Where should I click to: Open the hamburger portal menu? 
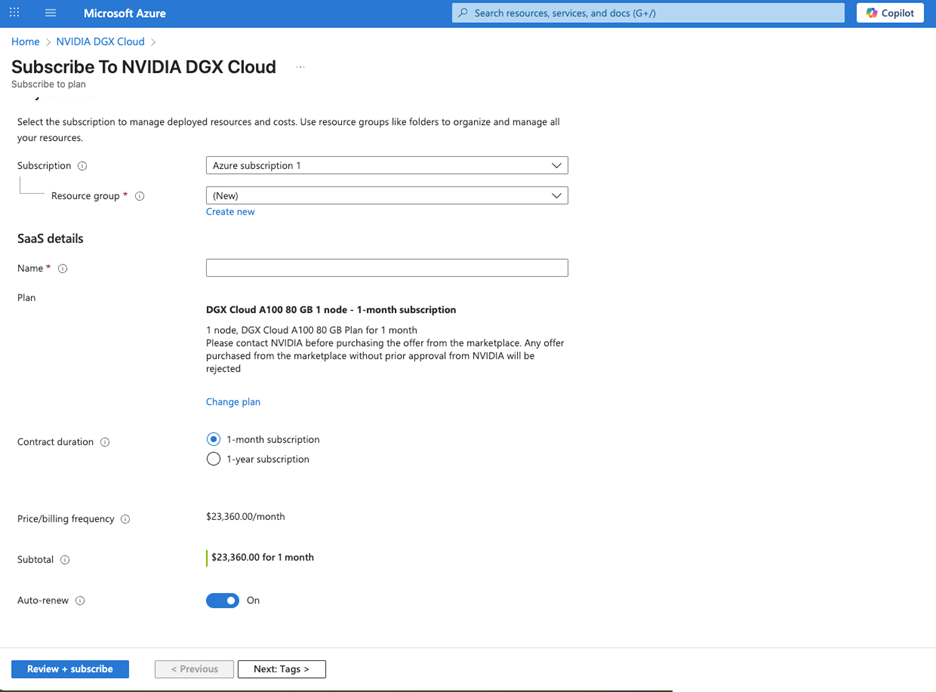pos(51,13)
